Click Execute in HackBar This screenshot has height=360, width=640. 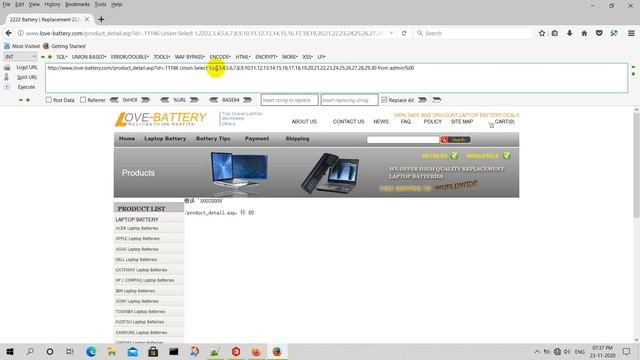pyautogui.click(x=26, y=87)
